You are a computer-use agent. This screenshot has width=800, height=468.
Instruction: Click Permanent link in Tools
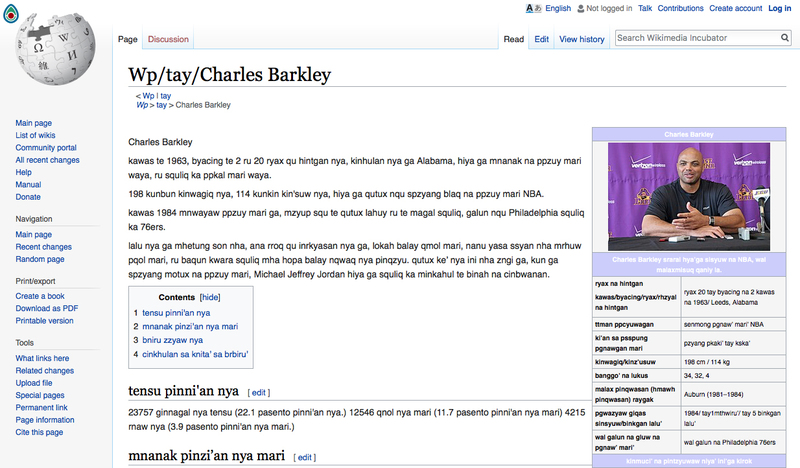pyautogui.click(x=41, y=407)
